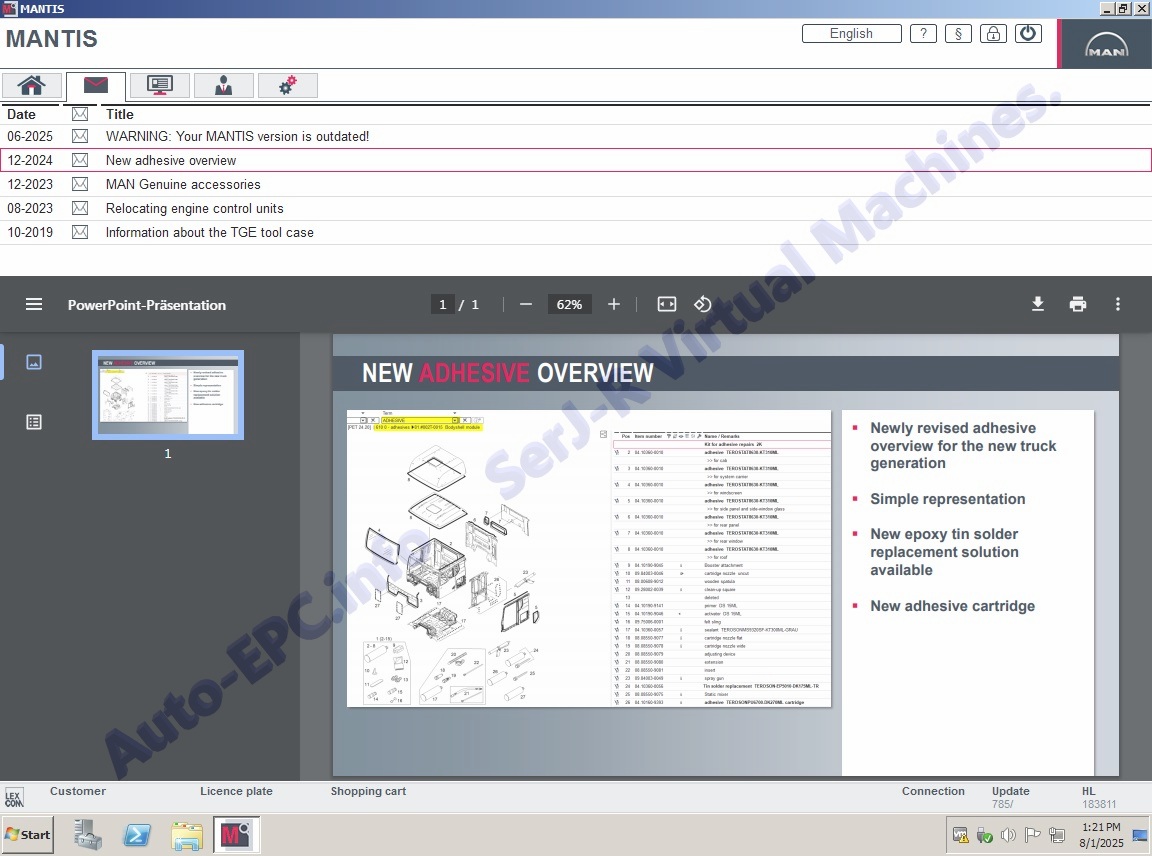Sort messages by Date column
The image size is (1152, 856).
[x=21, y=115]
